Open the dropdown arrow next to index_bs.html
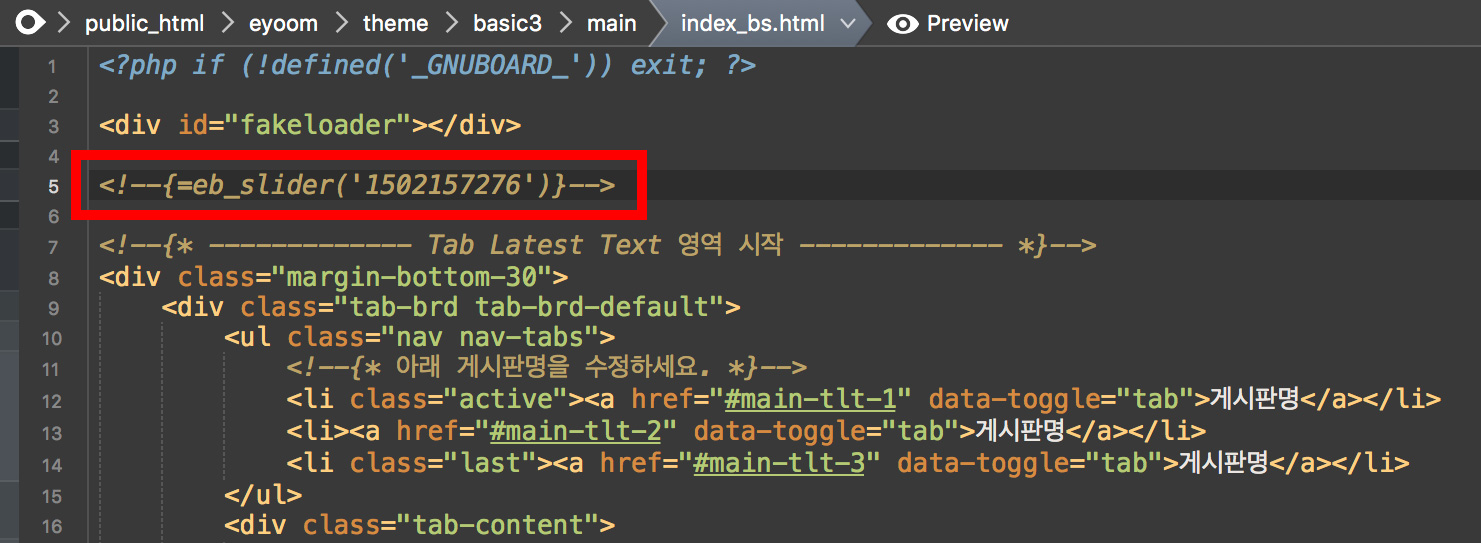 coord(848,23)
